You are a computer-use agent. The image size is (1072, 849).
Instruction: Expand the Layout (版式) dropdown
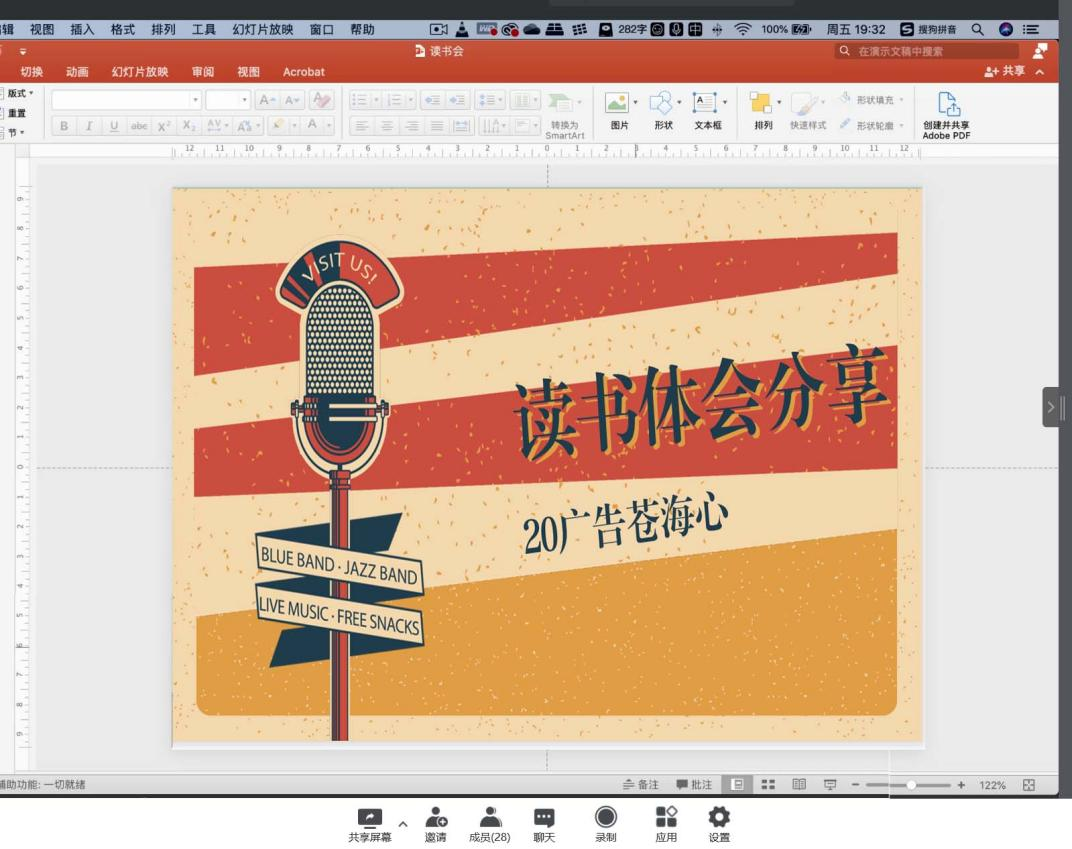pos(18,93)
